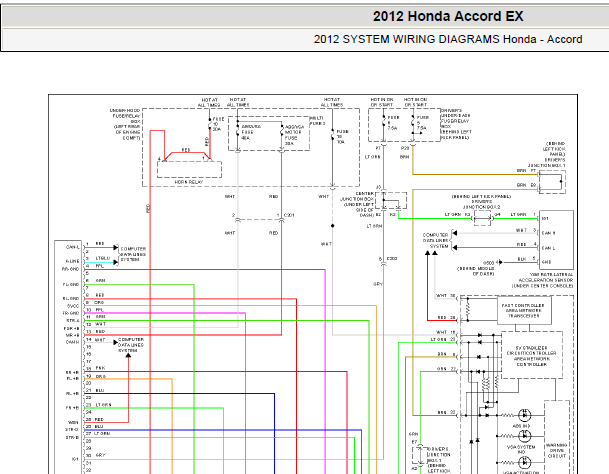Click the 'MR+B' pin label
This screenshot has height=474, width=609.
tap(72, 335)
